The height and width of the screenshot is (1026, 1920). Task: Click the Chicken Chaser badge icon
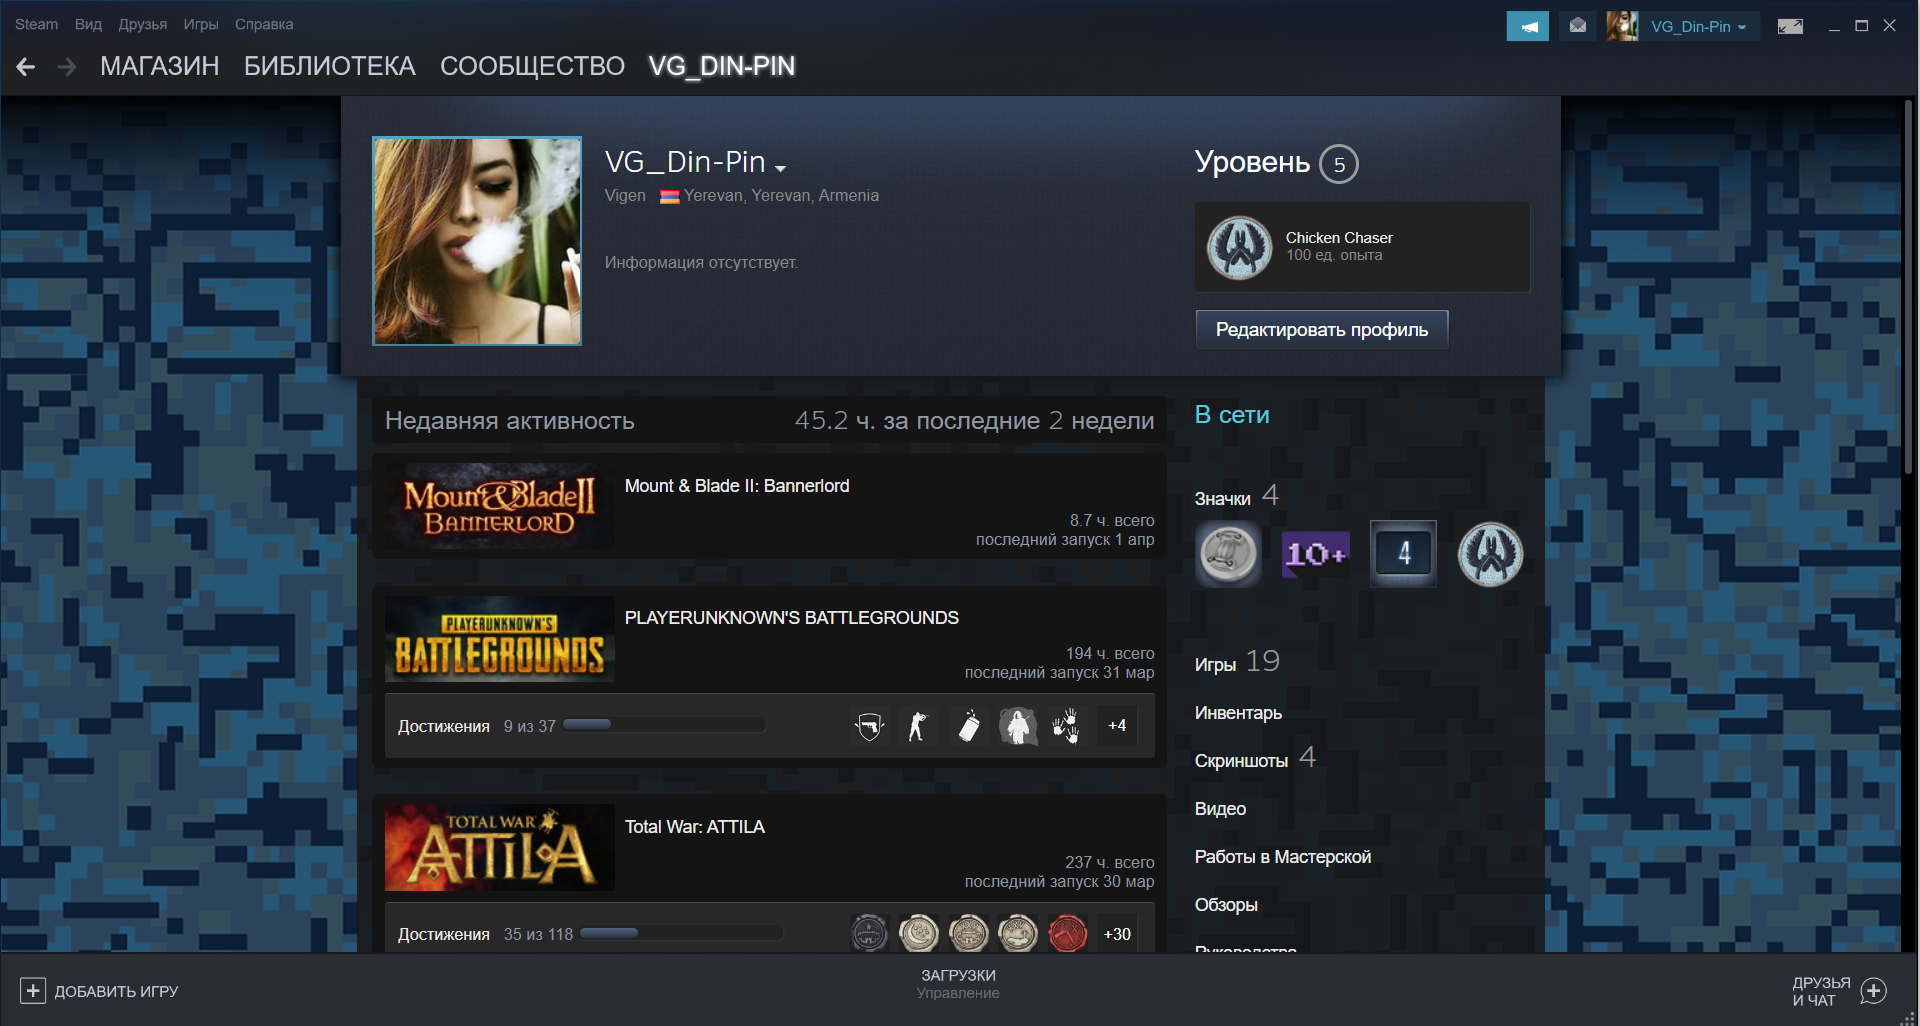pos(1239,248)
